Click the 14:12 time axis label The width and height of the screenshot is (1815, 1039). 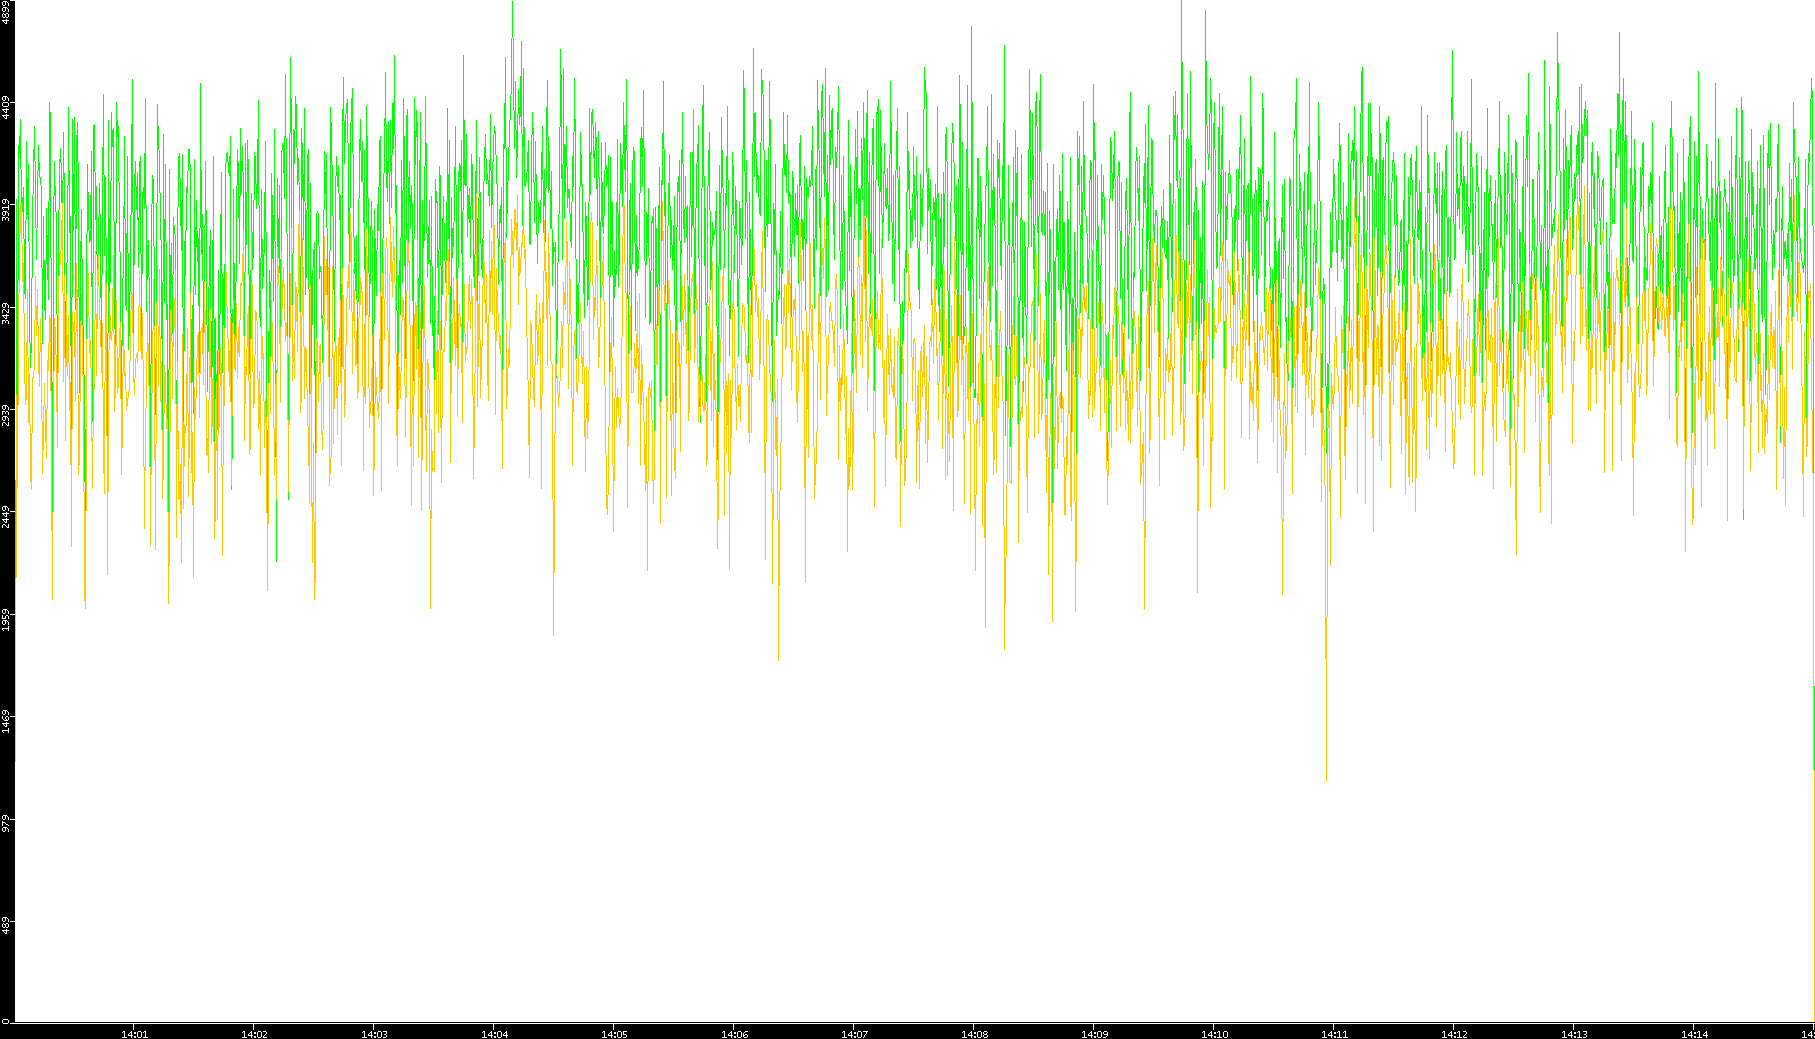1454,1034
